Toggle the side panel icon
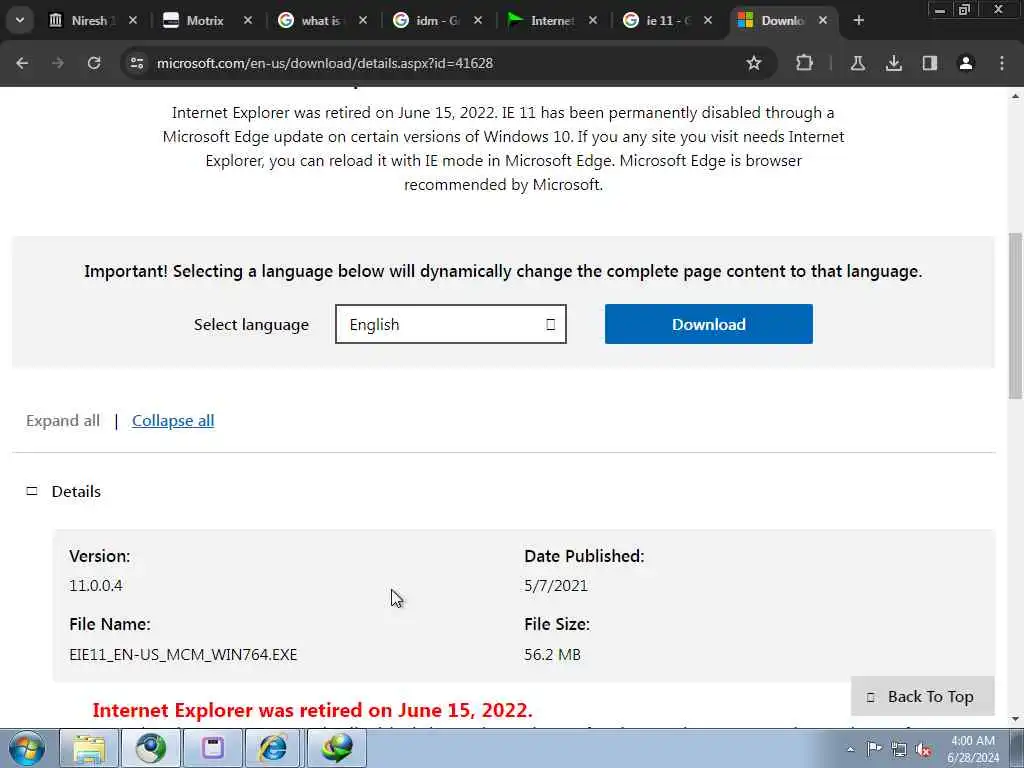This screenshot has width=1024, height=768. [x=929, y=63]
